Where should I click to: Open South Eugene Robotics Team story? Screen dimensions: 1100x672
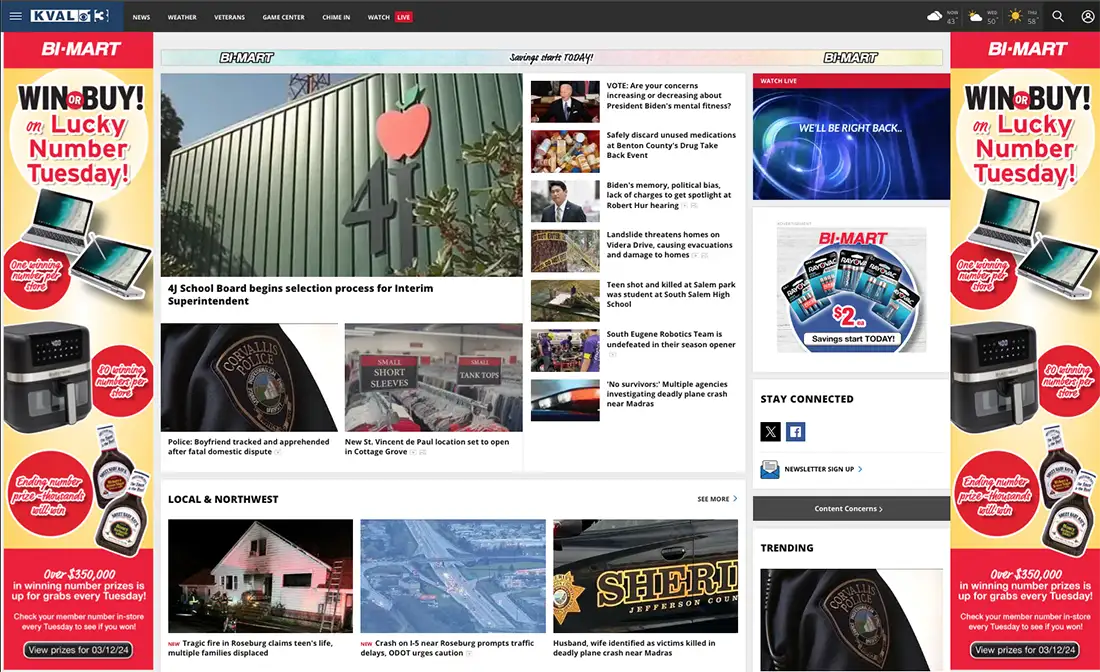click(671, 340)
